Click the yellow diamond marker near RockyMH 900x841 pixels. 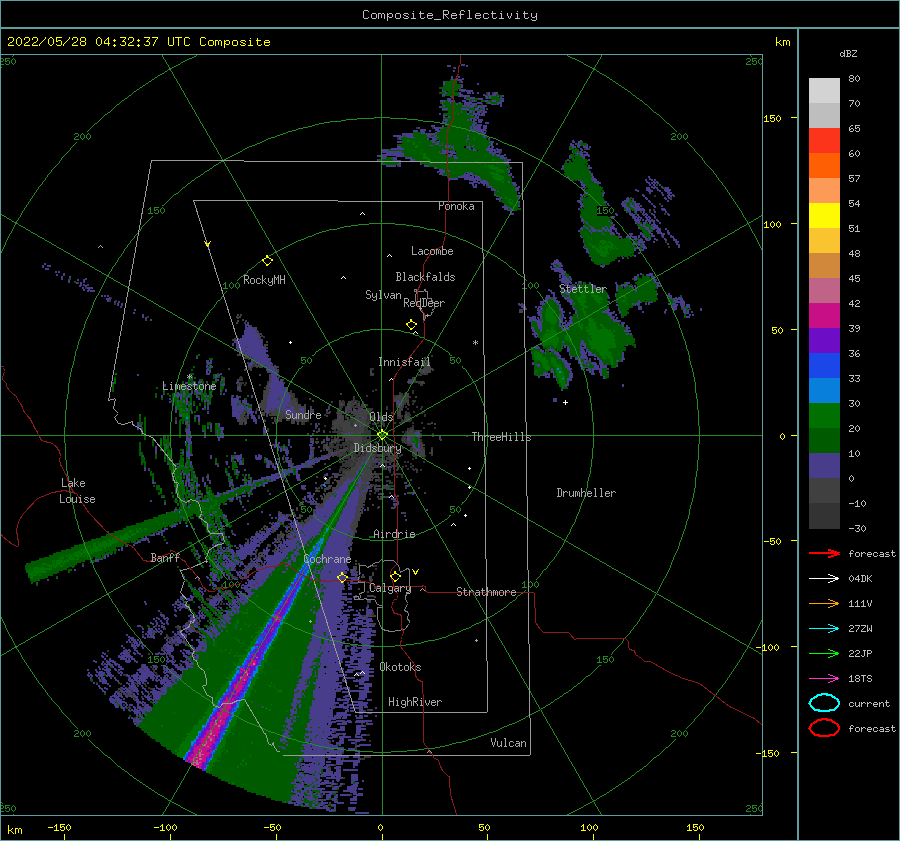pyautogui.click(x=267, y=261)
